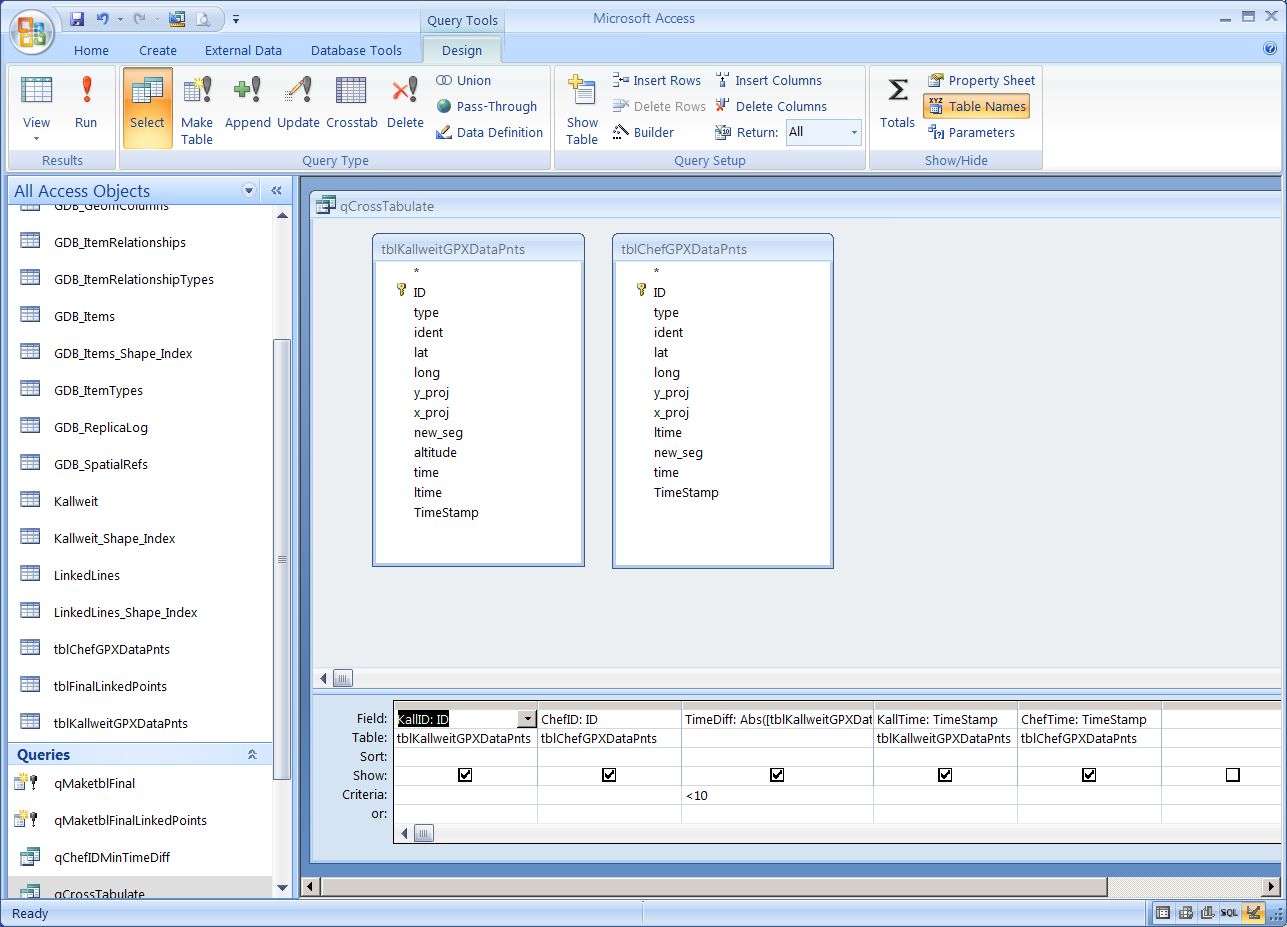Click the table pane horizontal scrollbar thumb
1287x927 pixels.
pos(342,678)
